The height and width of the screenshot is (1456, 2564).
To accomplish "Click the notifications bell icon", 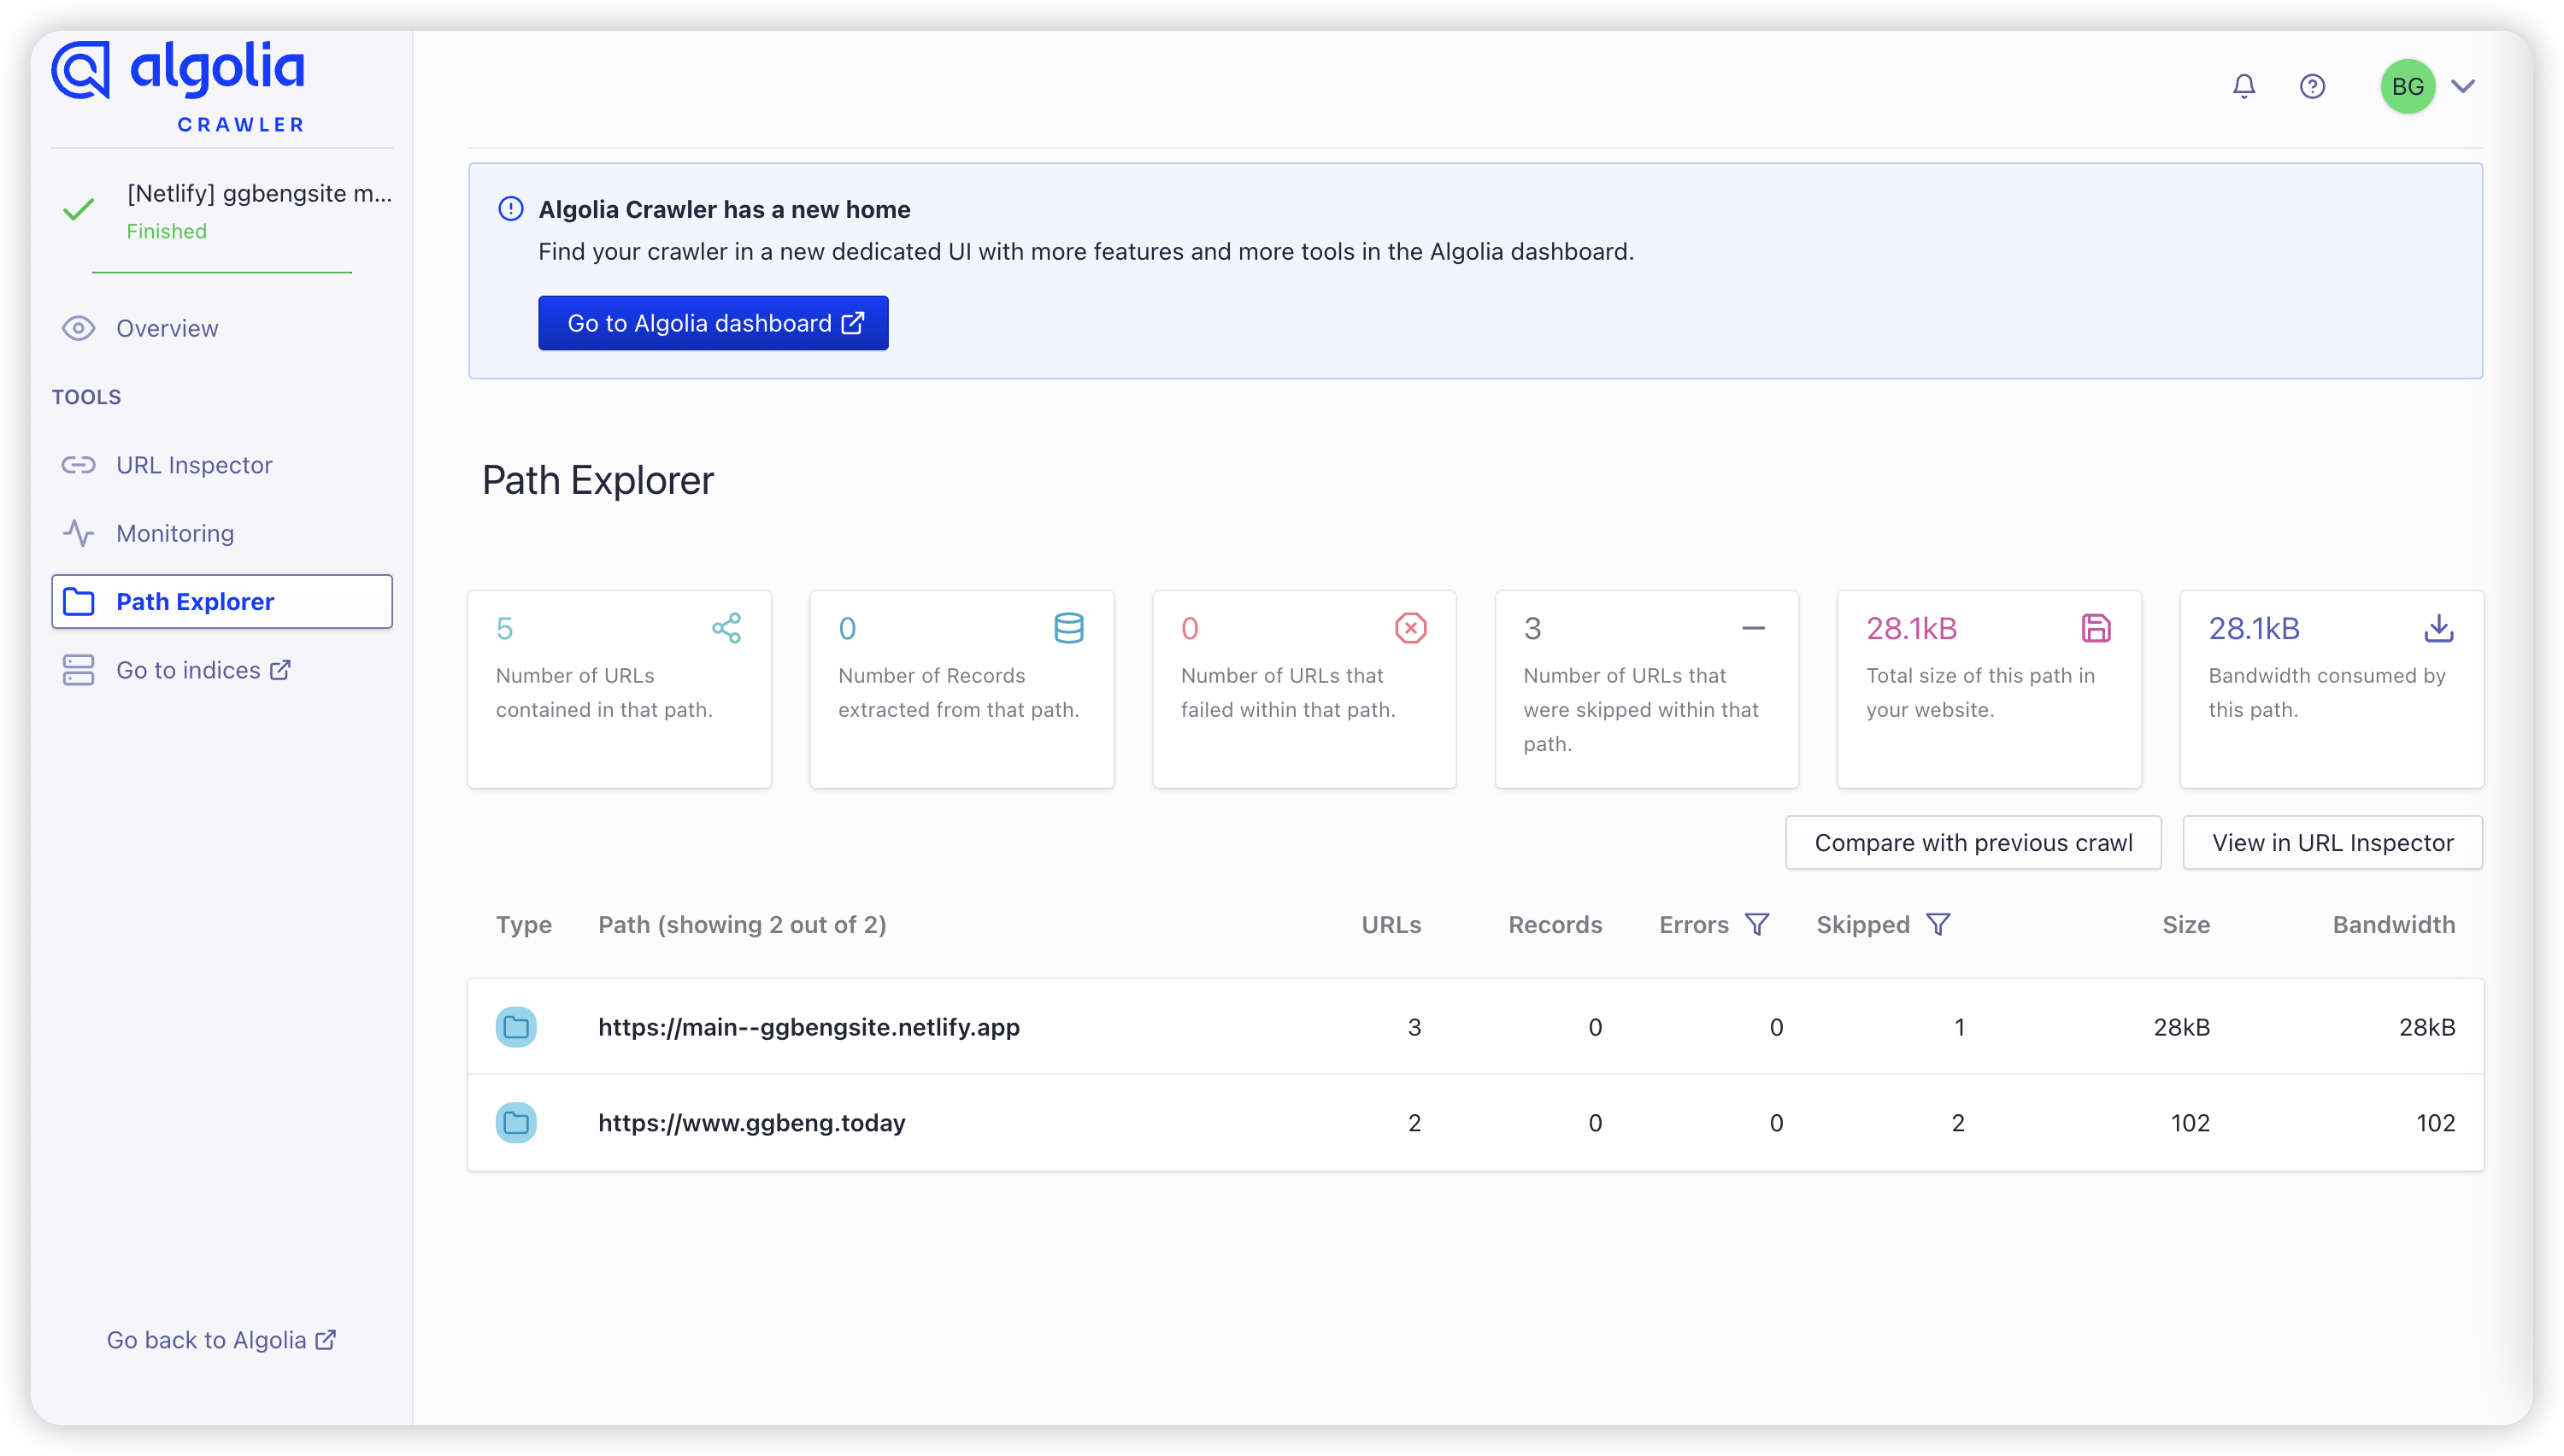I will tap(2243, 86).
